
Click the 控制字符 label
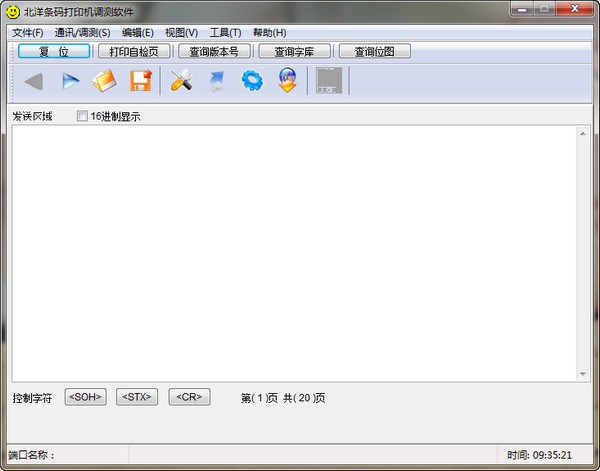click(32, 398)
